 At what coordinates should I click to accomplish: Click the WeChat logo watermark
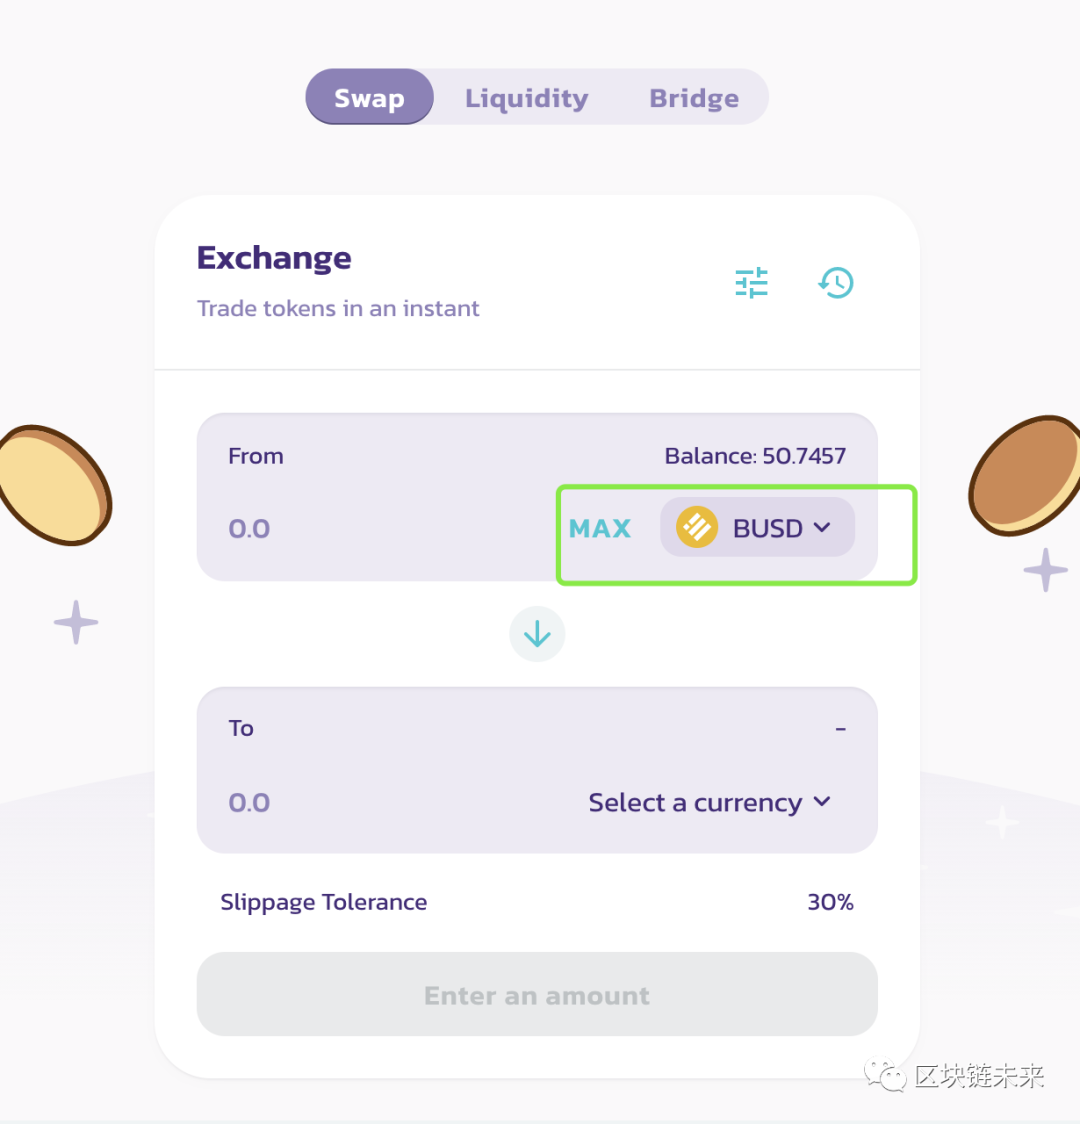(885, 1076)
